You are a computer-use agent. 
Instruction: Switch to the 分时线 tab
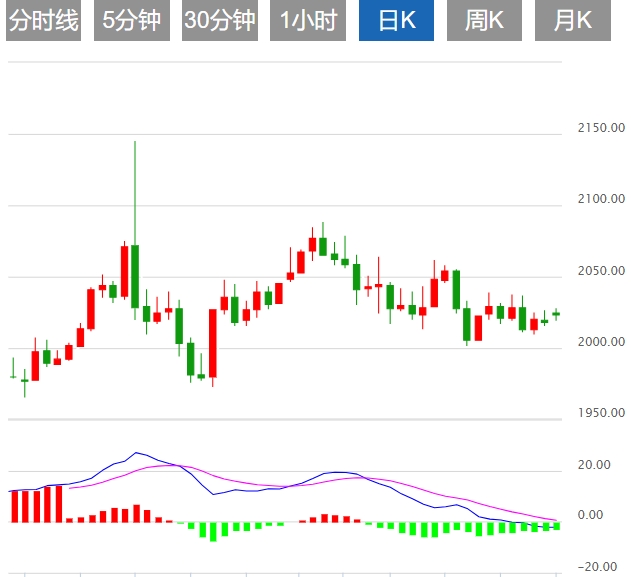click(x=44, y=21)
